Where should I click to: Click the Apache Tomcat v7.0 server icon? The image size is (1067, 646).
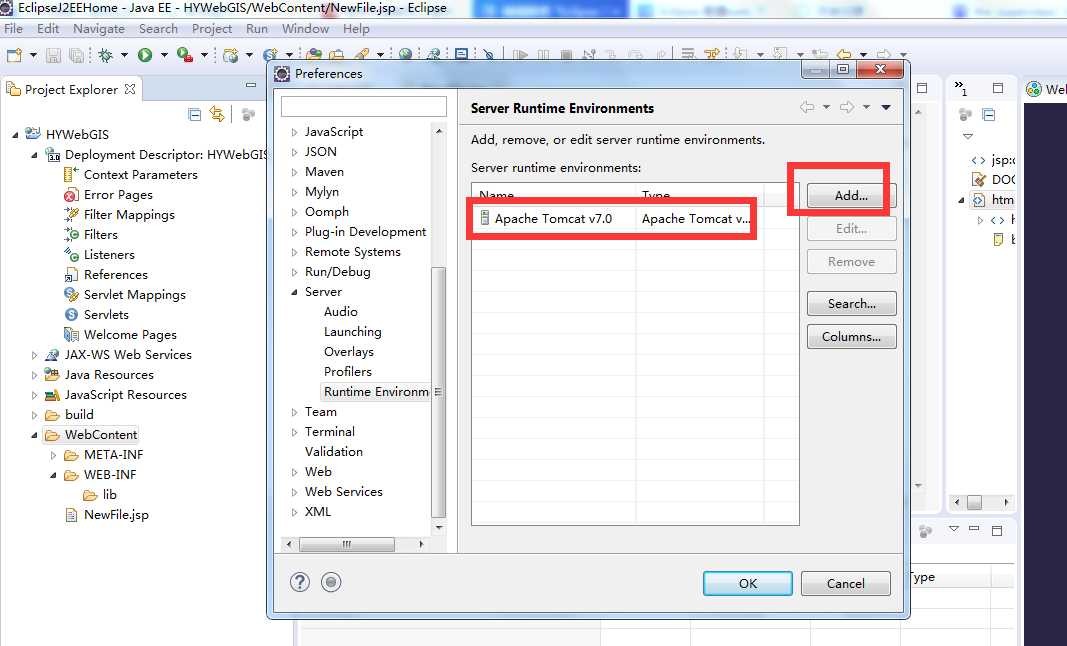485,219
